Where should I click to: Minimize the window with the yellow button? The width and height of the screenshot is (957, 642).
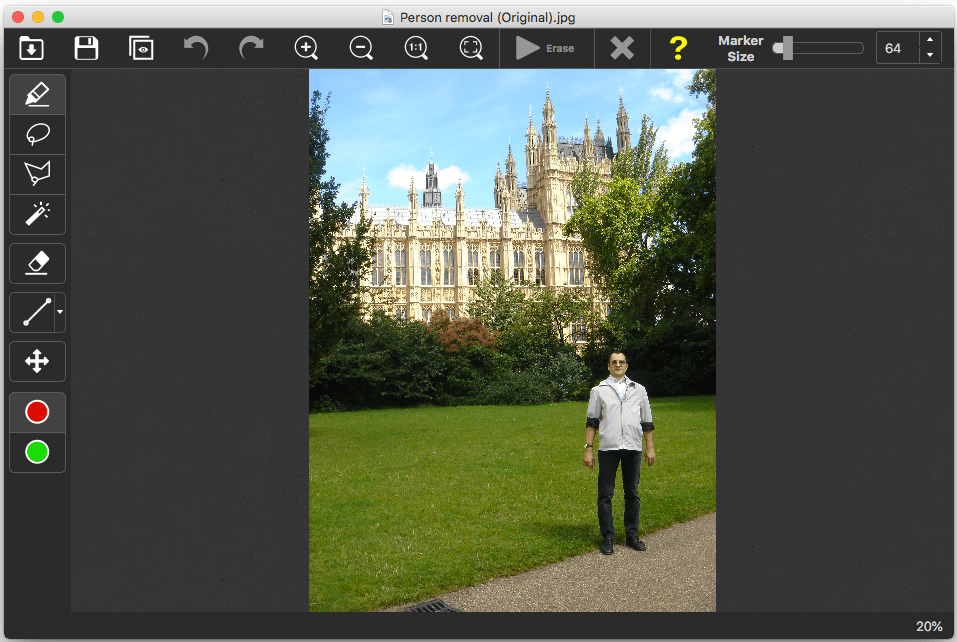point(38,17)
